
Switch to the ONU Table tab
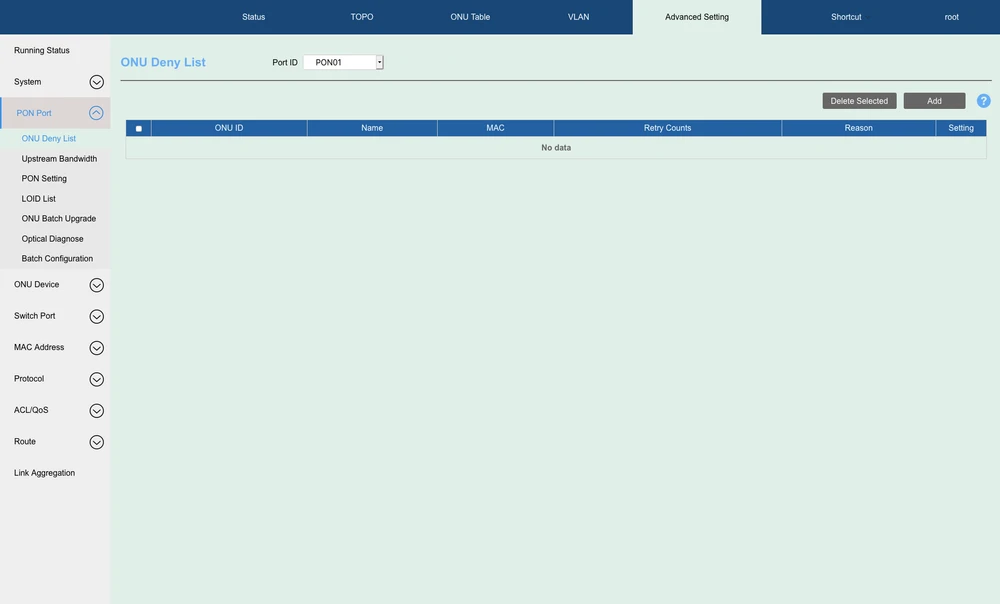[470, 17]
